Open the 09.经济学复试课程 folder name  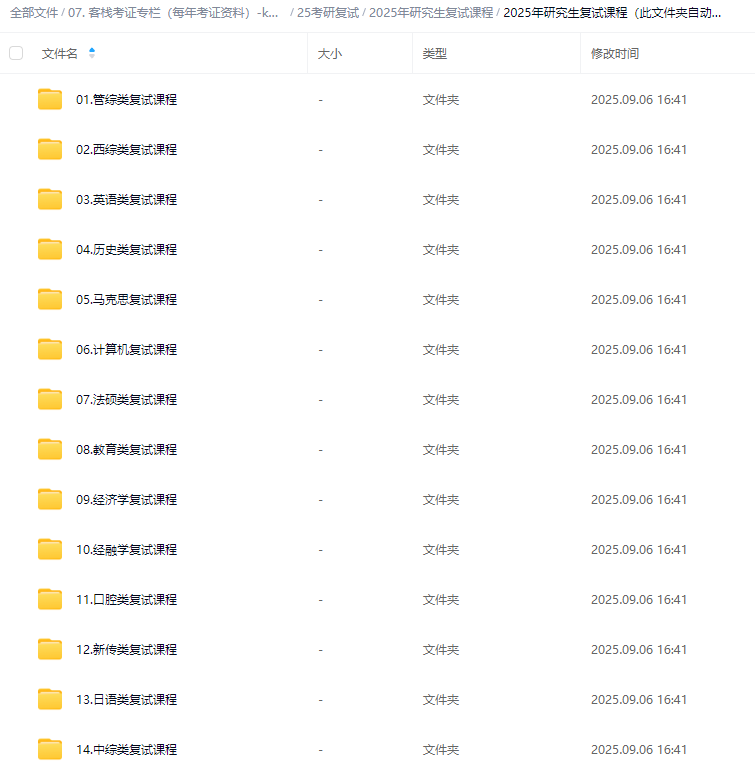[x=126, y=500]
